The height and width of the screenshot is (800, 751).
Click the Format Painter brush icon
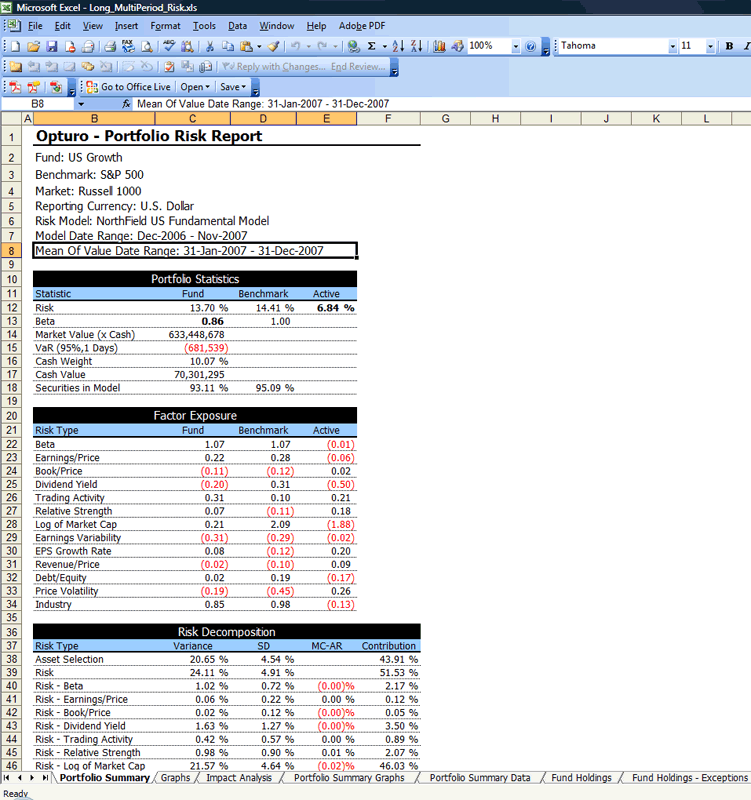pos(273,47)
